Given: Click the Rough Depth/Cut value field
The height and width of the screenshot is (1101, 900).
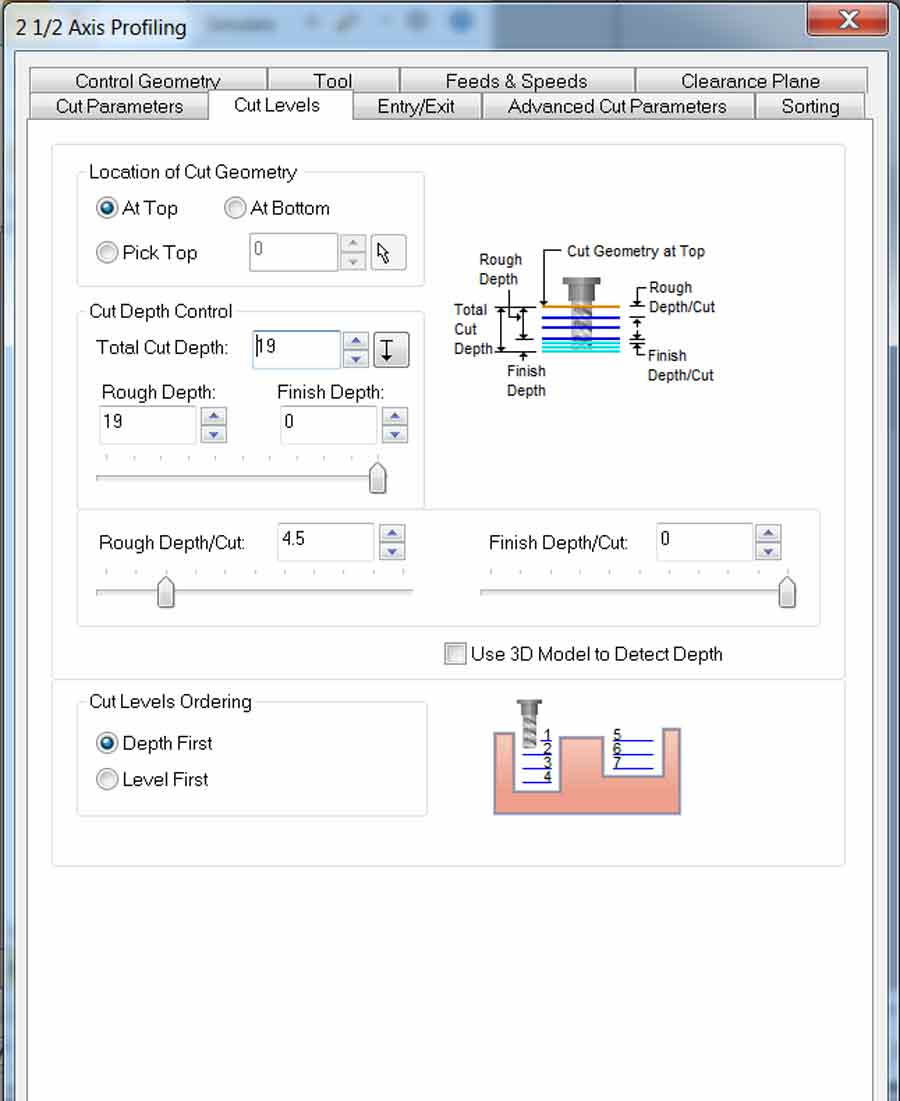Looking at the screenshot, I should pos(325,541).
